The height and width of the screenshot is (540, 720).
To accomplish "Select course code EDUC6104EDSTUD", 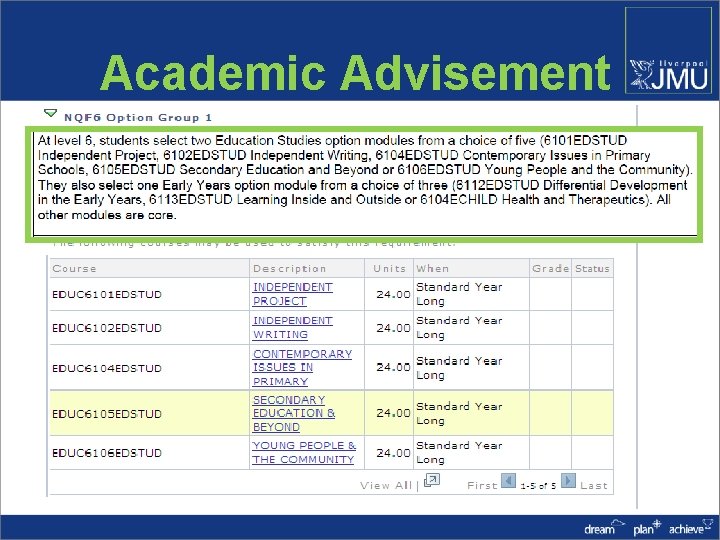I will click(107, 368).
